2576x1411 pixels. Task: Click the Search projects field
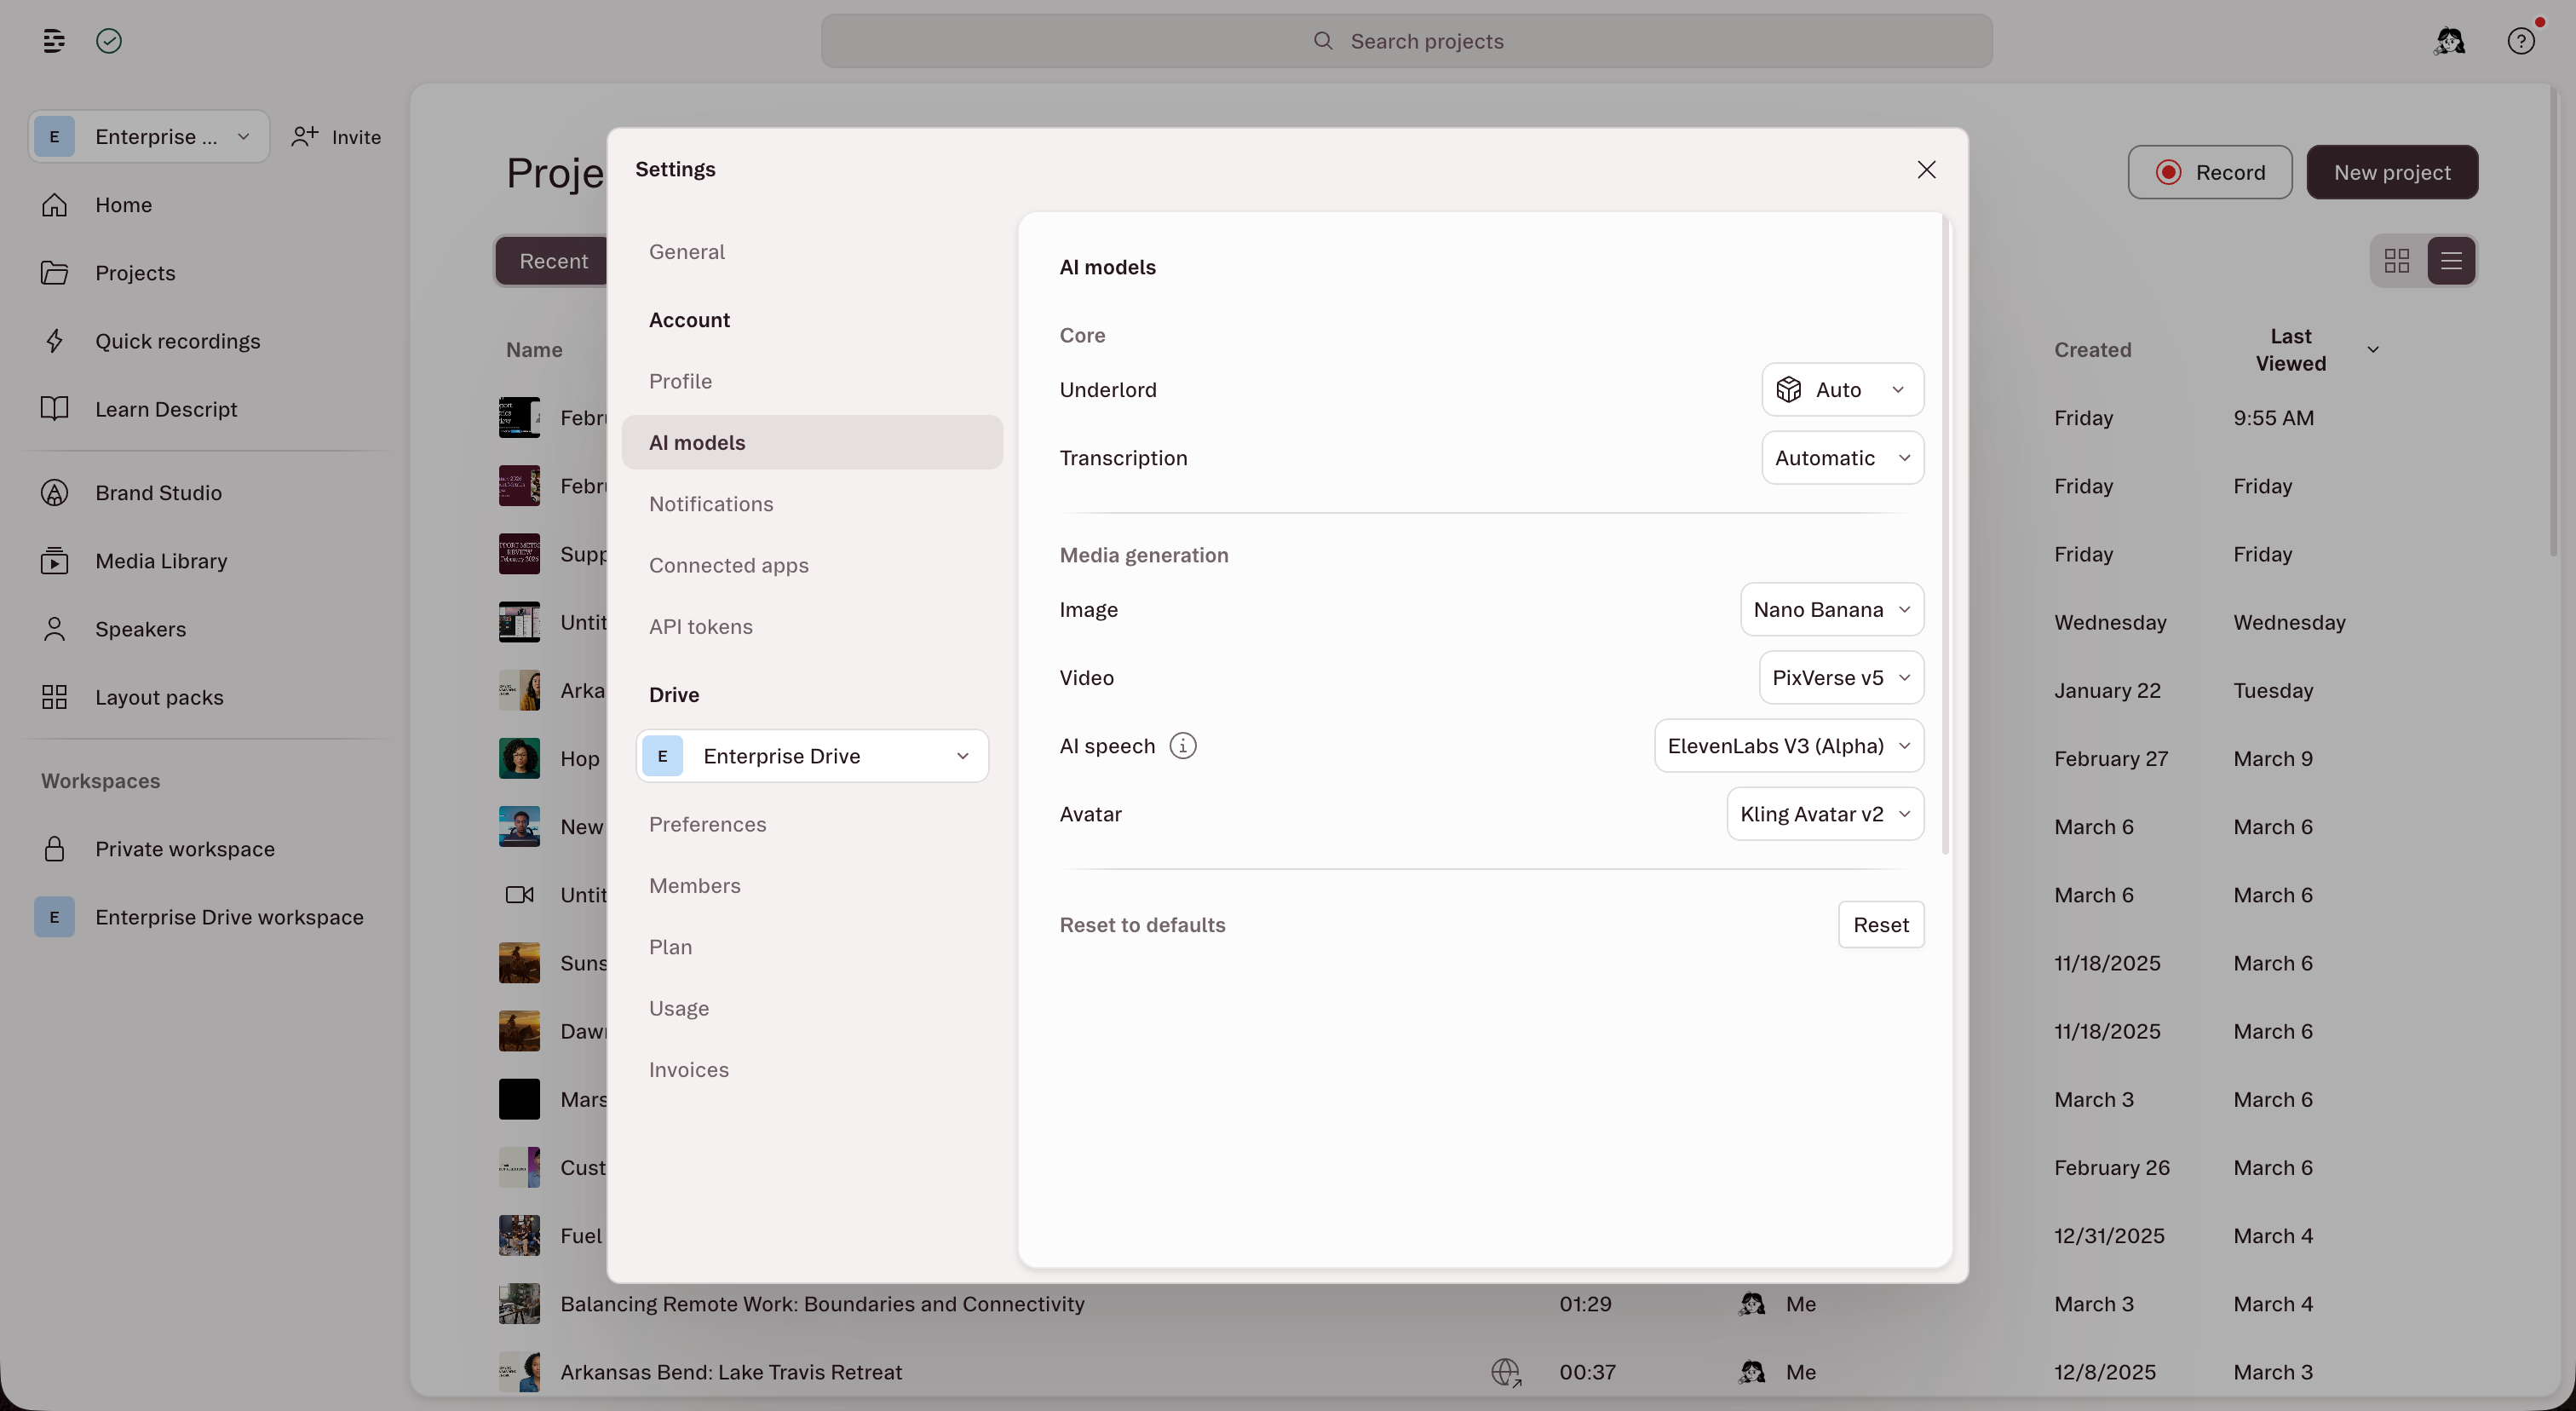(1407, 41)
